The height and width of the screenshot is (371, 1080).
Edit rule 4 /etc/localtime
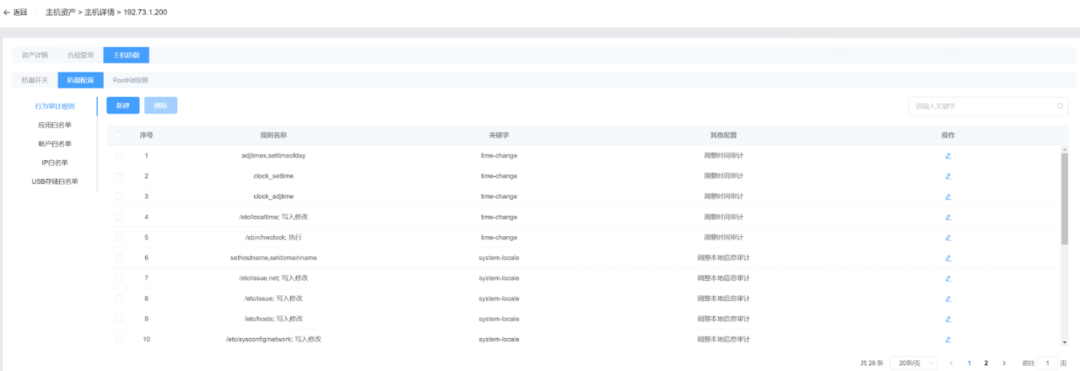point(948,217)
